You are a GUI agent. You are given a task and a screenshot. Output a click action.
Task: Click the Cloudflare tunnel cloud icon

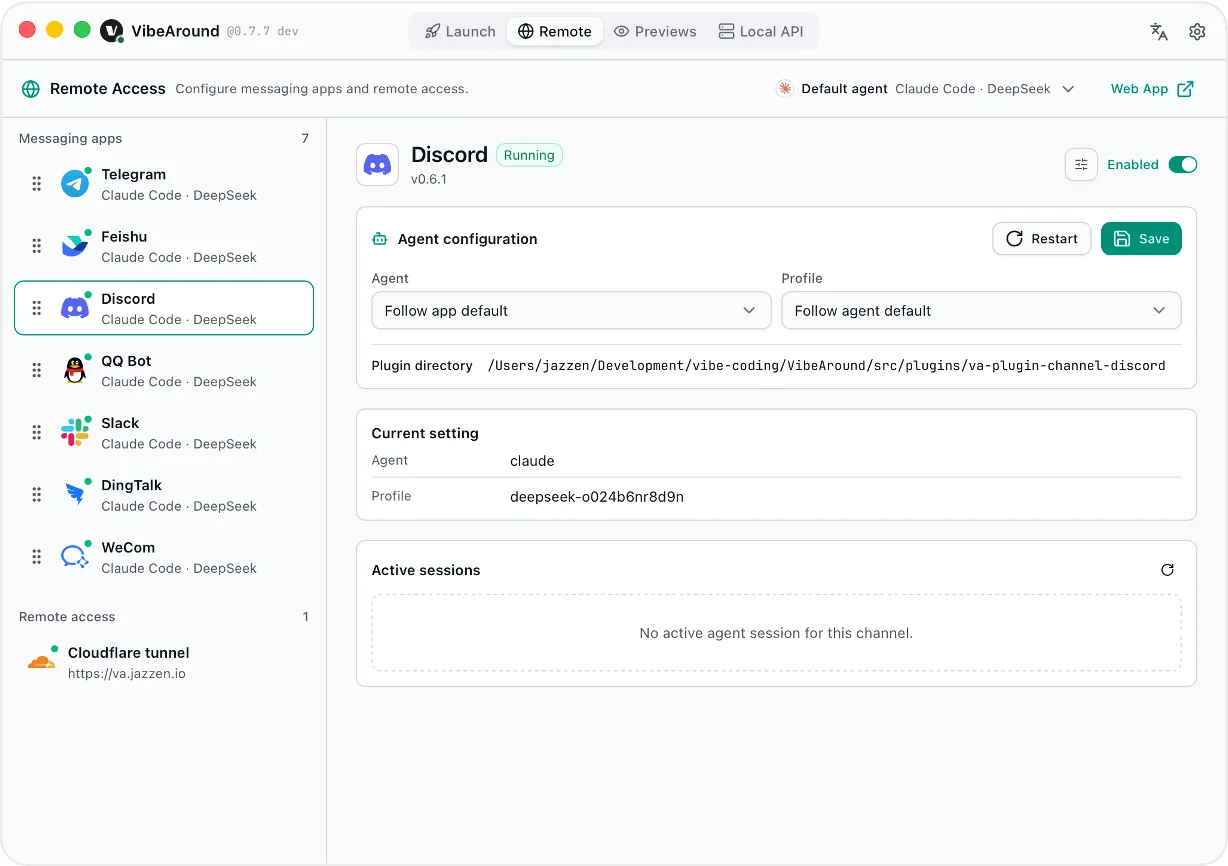41,662
